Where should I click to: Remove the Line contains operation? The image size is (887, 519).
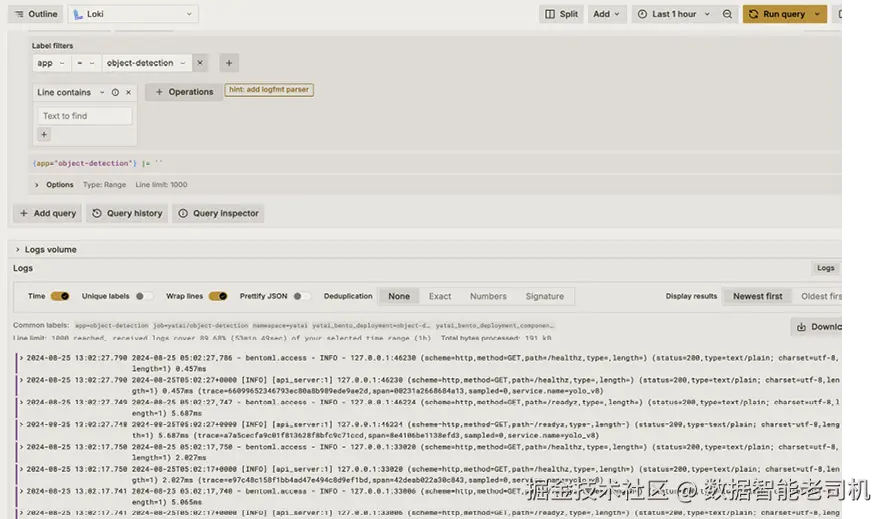pos(128,92)
